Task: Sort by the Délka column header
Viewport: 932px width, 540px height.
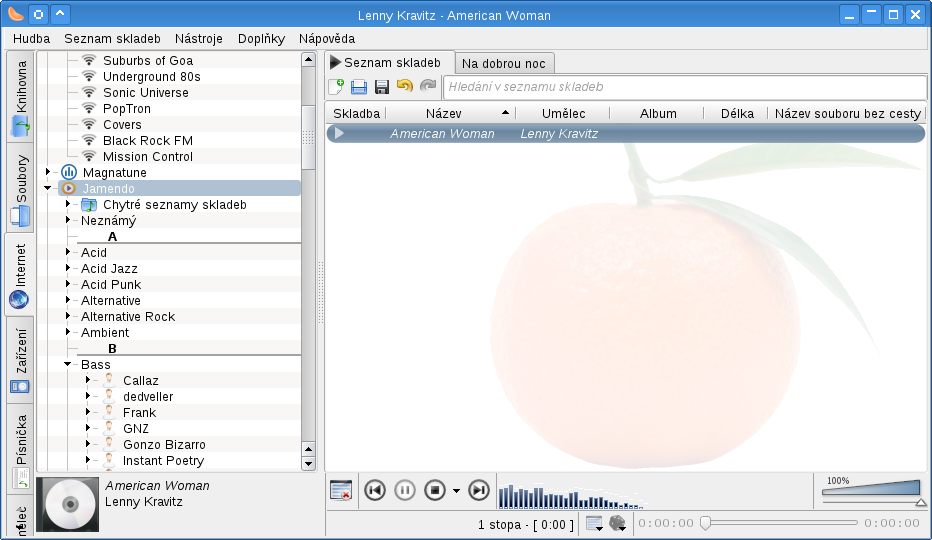Action: pos(736,114)
